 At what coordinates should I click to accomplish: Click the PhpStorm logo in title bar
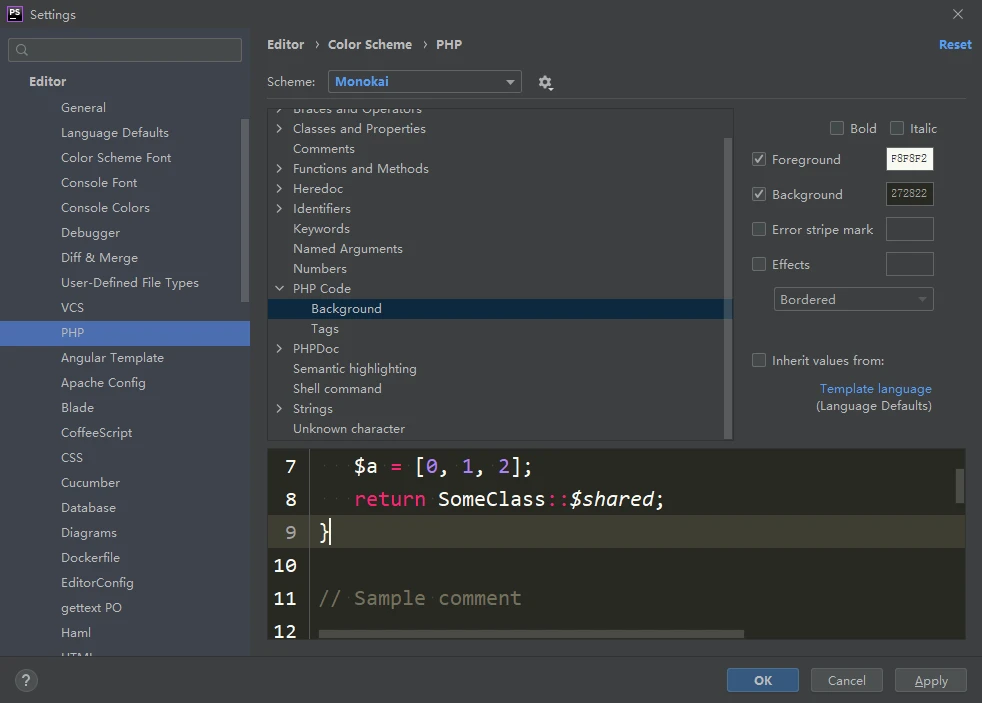click(x=15, y=14)
